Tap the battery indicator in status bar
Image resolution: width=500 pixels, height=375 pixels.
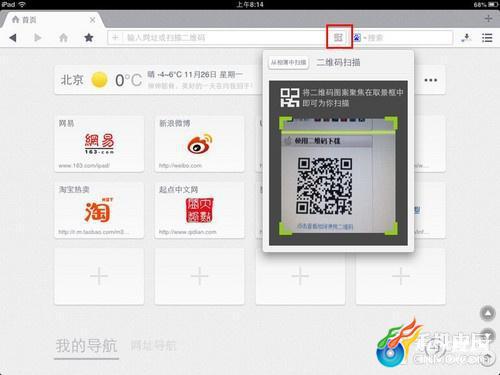pos(493,5)
